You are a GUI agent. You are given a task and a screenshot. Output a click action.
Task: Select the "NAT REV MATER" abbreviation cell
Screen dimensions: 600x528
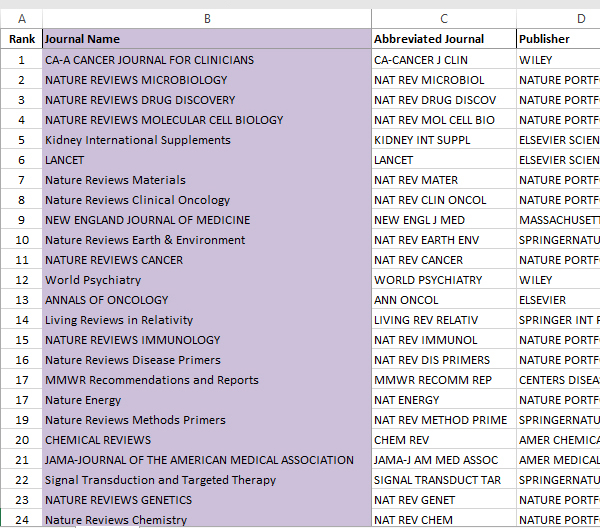coord(443,180)
